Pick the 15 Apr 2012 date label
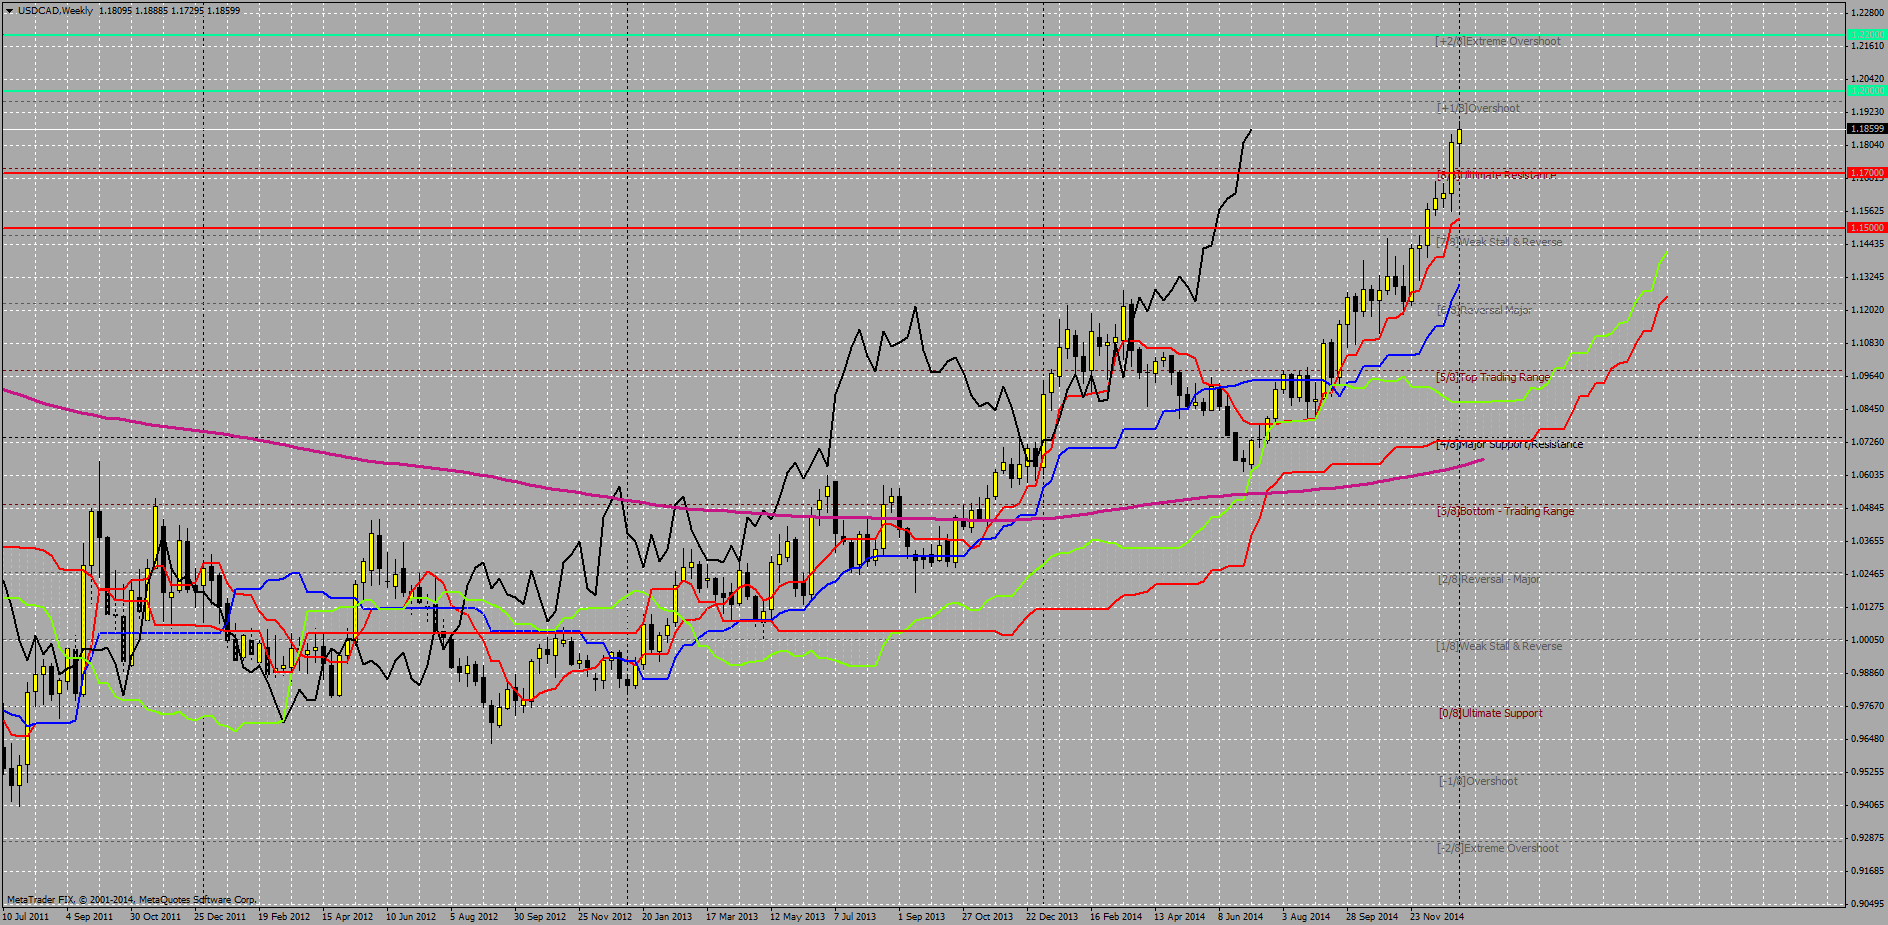 347,916
